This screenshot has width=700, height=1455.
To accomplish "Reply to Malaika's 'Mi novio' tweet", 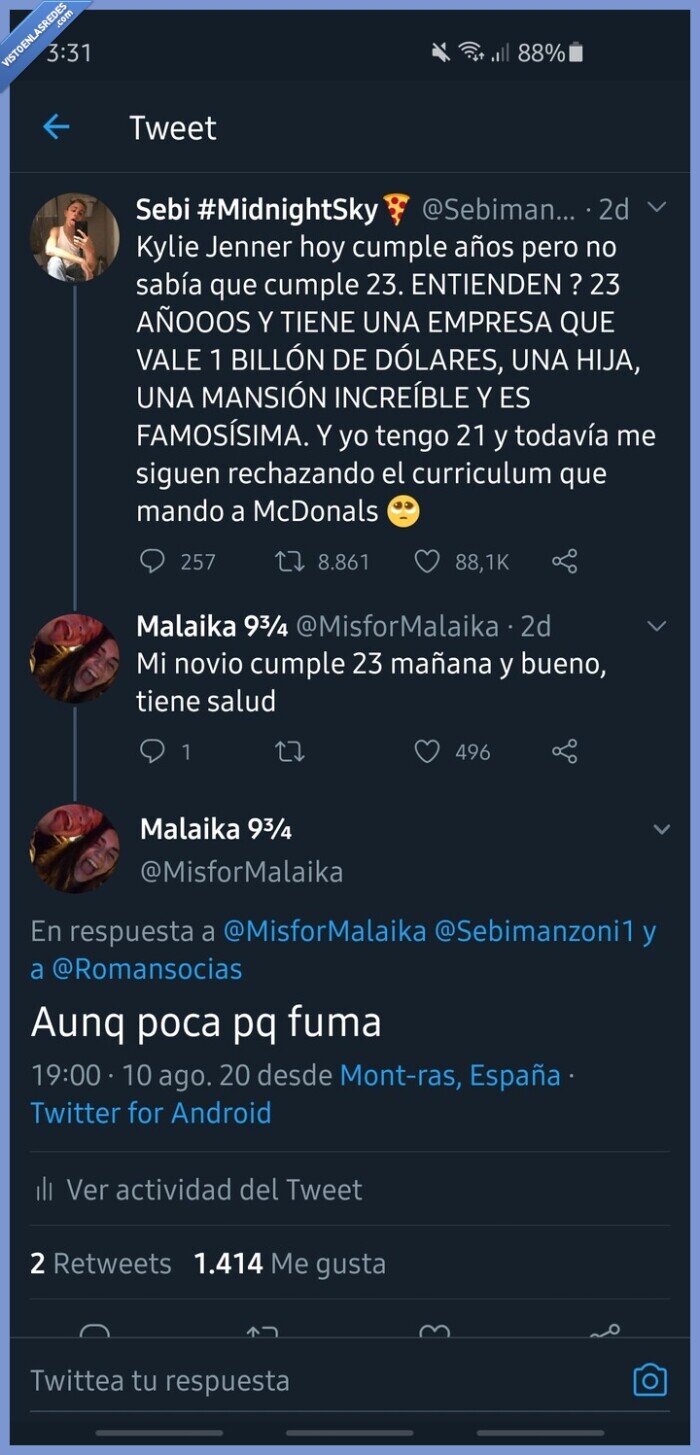I will click(152, 751).
